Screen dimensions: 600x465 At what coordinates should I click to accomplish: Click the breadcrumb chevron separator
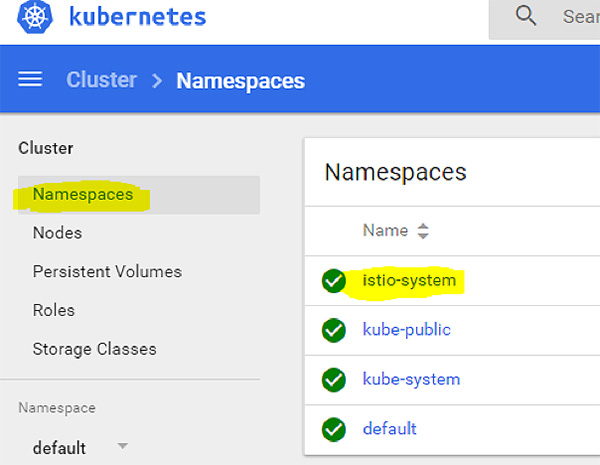(x=157, y=80)
